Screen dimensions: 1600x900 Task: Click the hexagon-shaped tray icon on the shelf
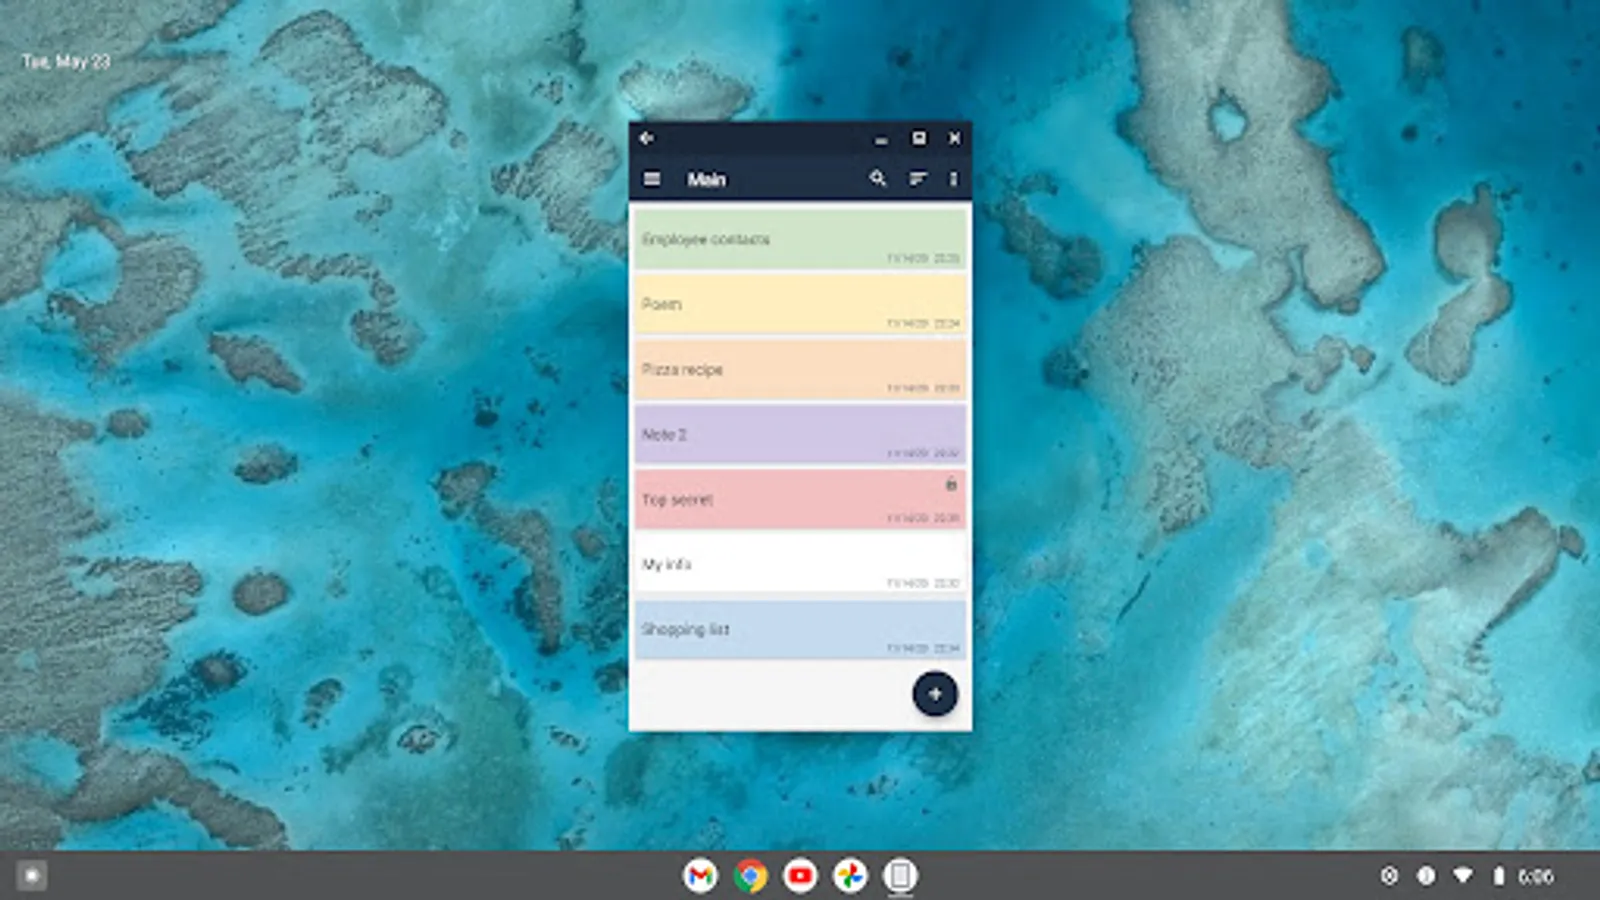click(1389, 876)
